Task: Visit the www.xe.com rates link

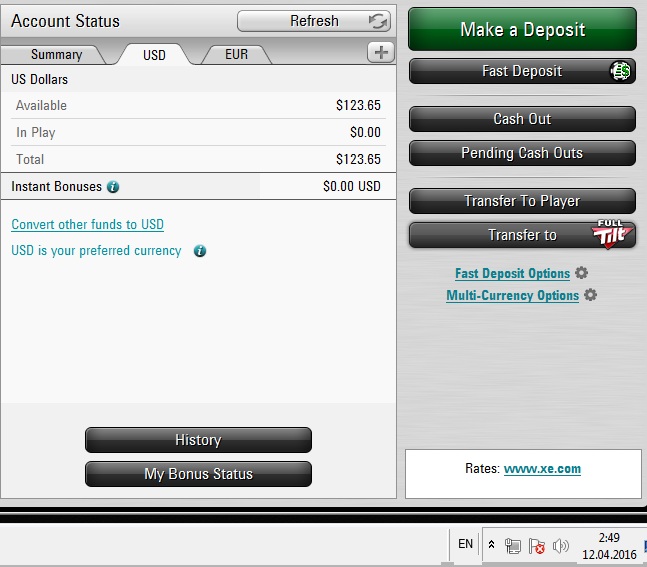Action: [542, 469]
